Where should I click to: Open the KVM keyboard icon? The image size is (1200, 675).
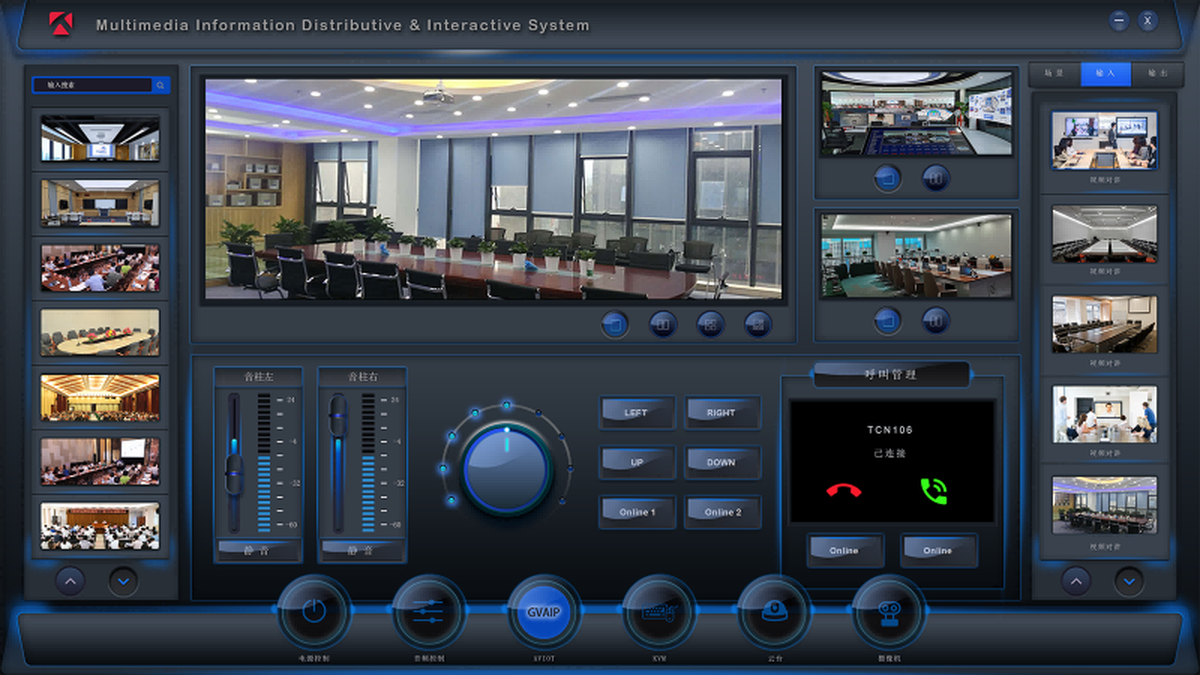click(x=658, y=612)
